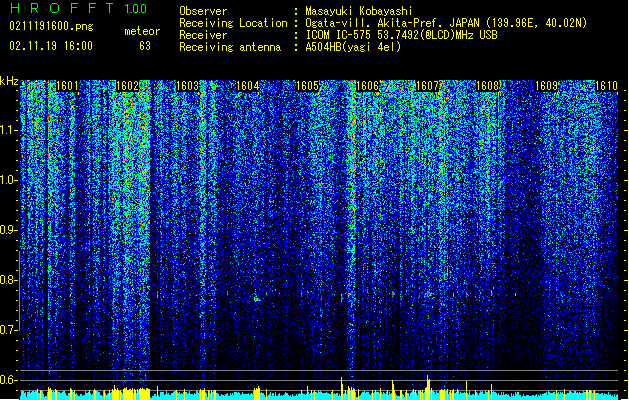Image resolution: width=629 pixels, height=400 pixels.
Task: Click the date stamp 02.11.19 16:00
Action: (x=51, y=46)
